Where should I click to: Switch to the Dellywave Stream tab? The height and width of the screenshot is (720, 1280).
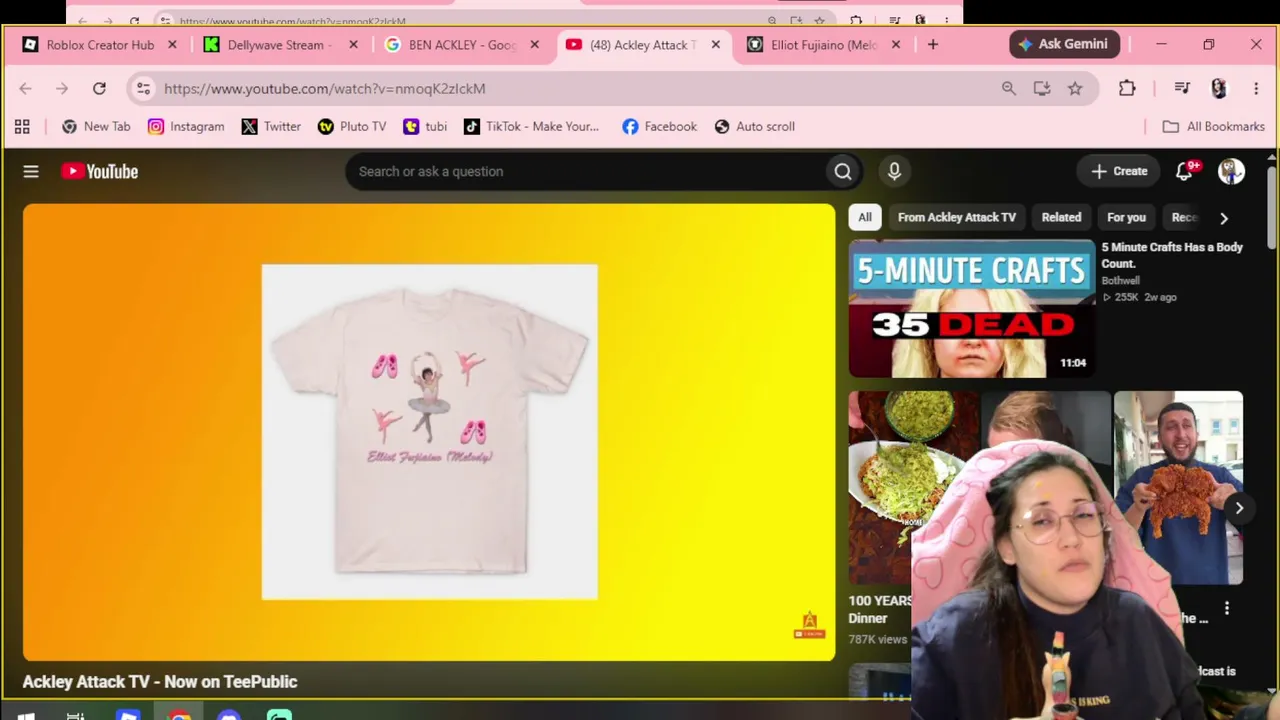(x=280, y=45)
